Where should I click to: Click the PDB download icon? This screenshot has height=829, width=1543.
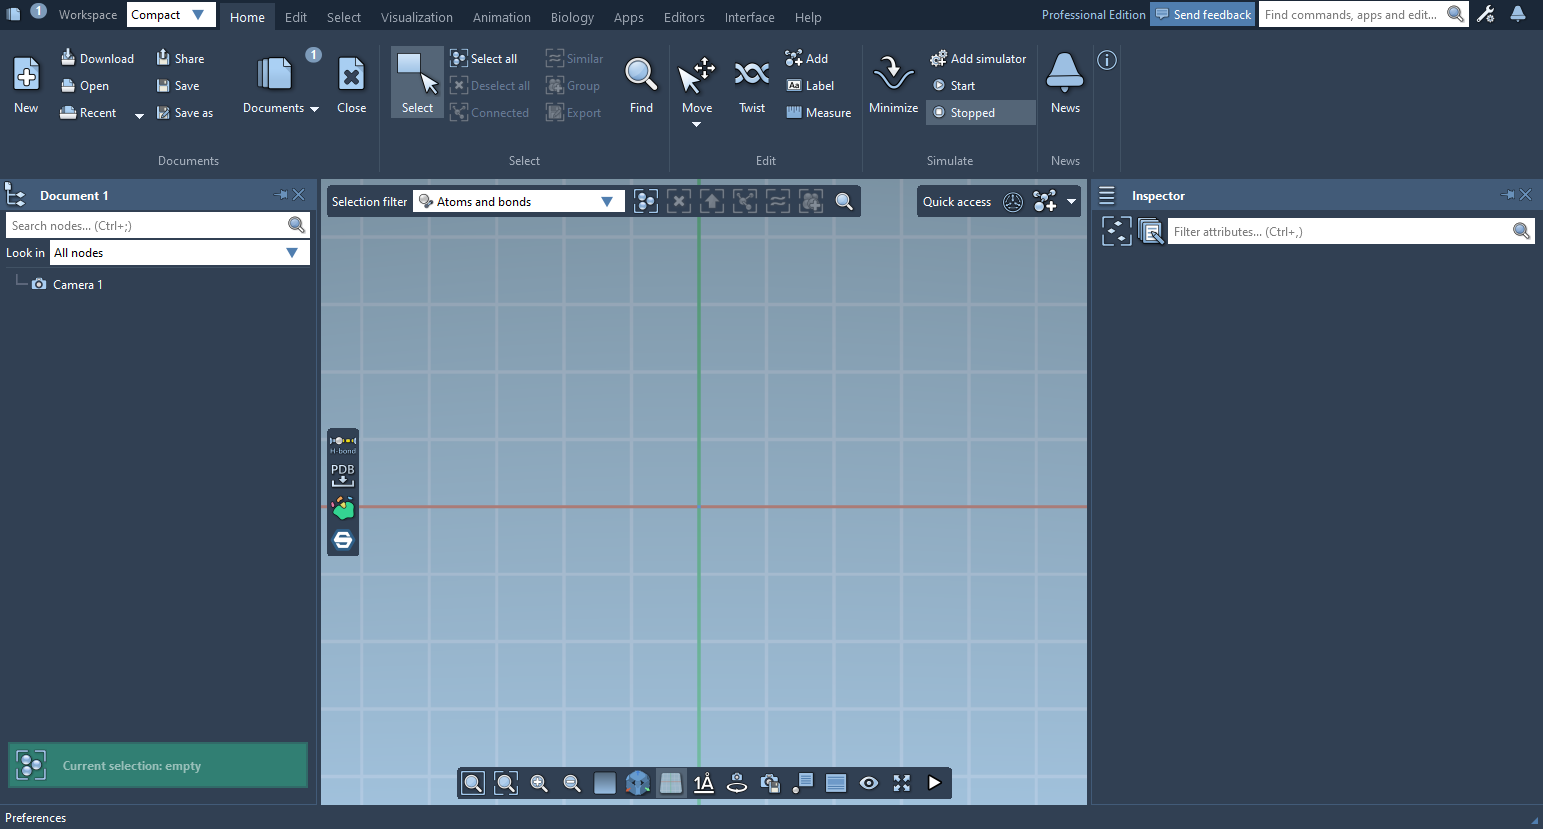click(343, 475)
